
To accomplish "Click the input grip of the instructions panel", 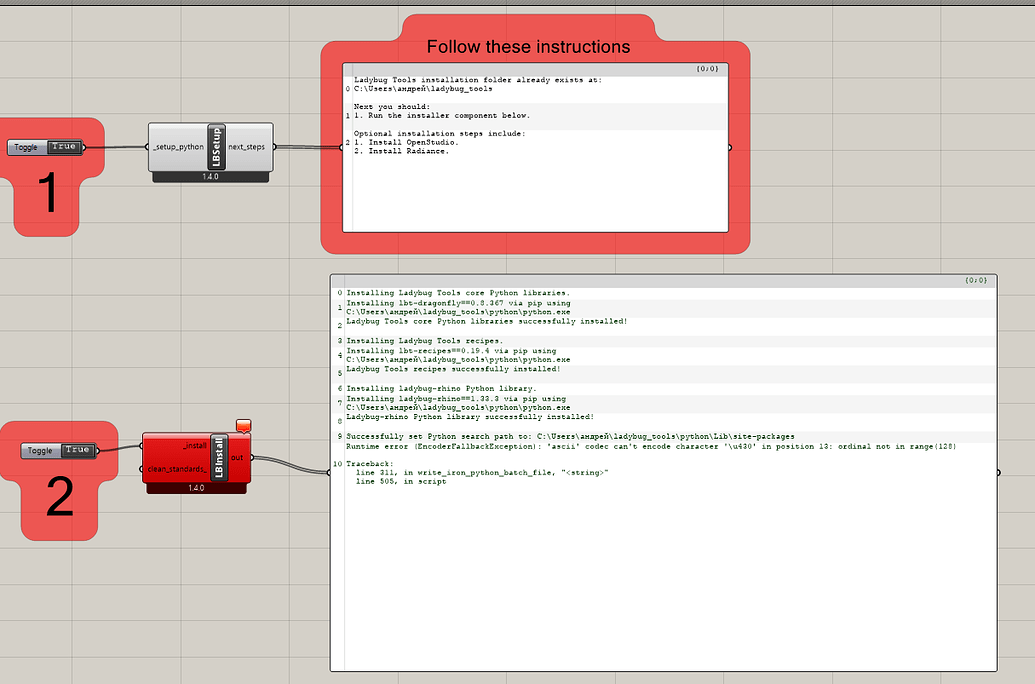I will coord(340,148).
